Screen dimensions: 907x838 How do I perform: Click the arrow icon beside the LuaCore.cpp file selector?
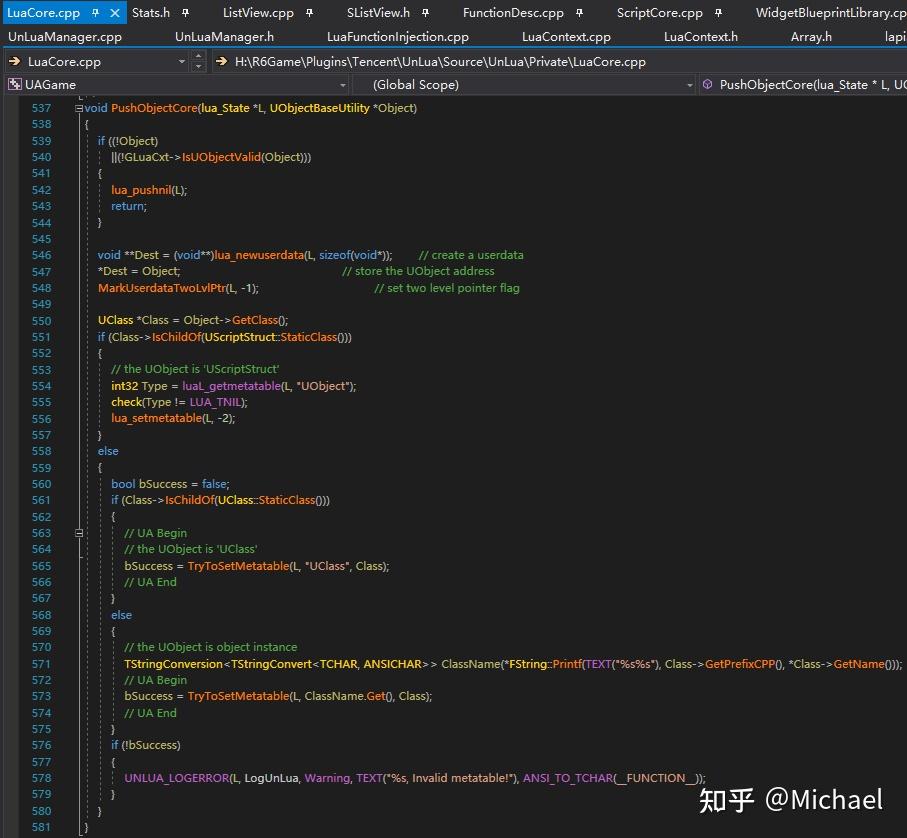14,61
